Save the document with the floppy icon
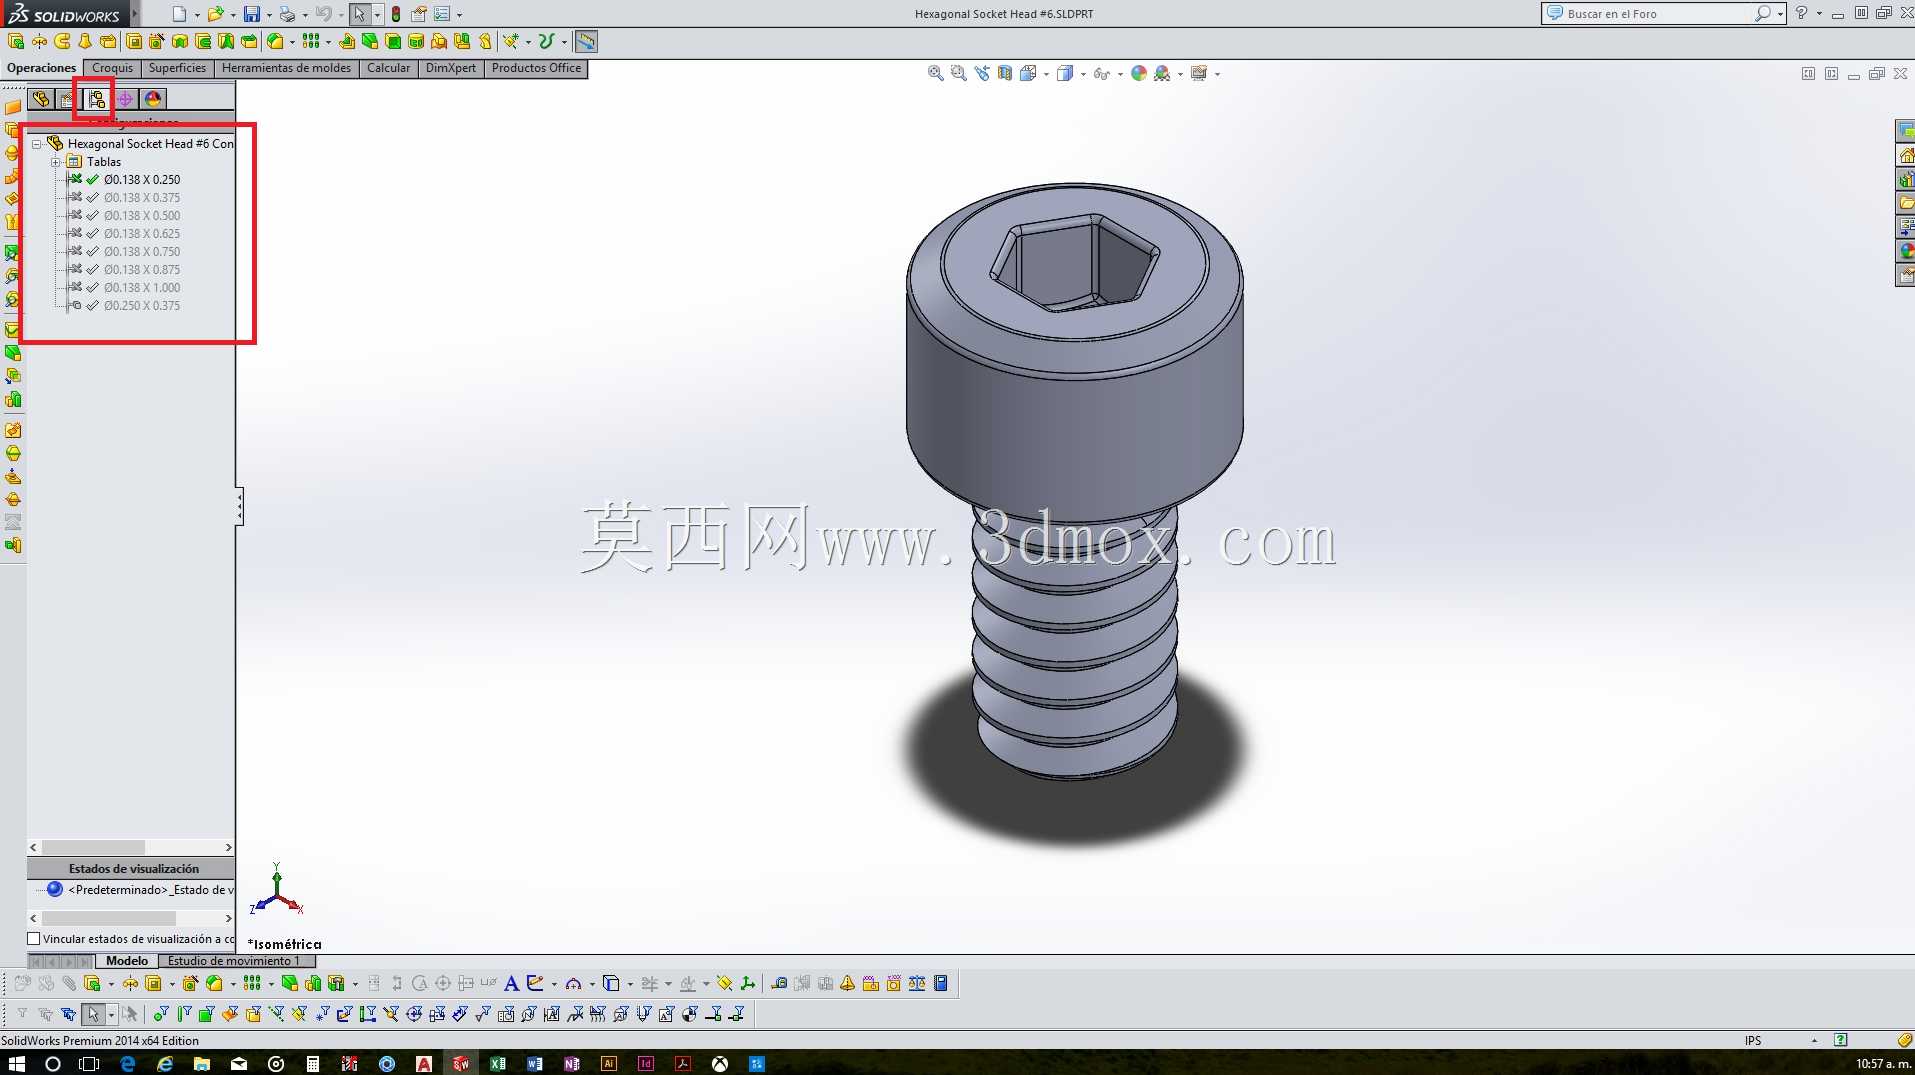This screenshot has width=1915, height=1075. point(252,14)
